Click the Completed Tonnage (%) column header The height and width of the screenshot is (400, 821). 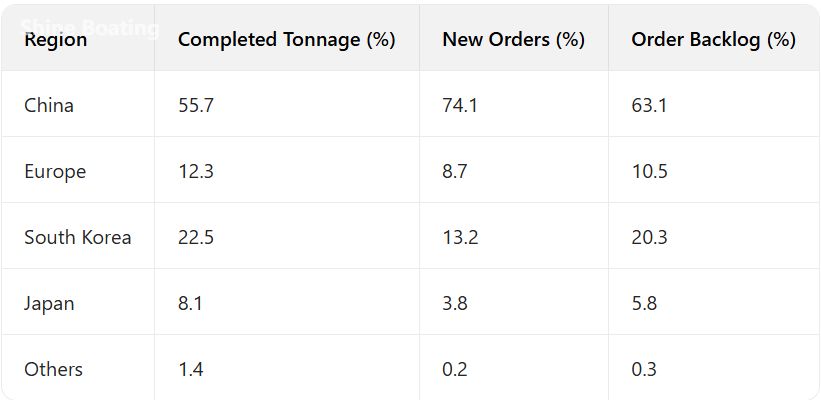286,40
